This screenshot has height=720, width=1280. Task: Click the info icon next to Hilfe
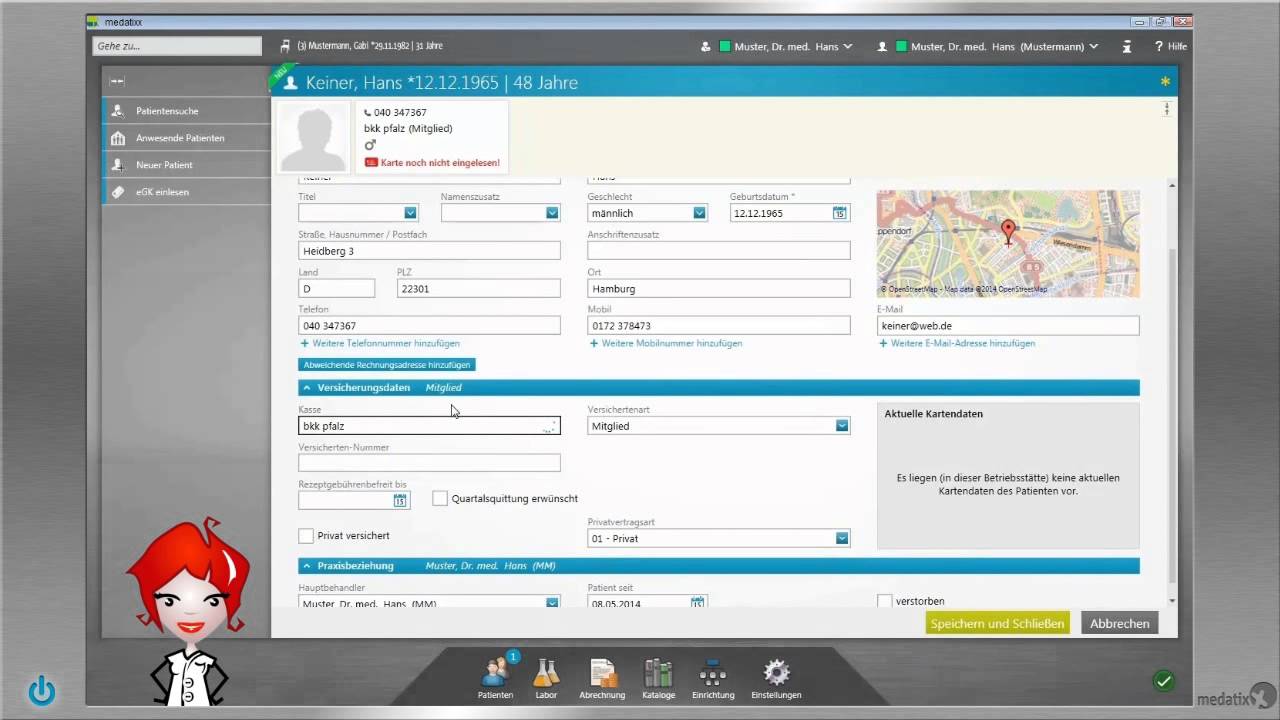pos(1127,46)
